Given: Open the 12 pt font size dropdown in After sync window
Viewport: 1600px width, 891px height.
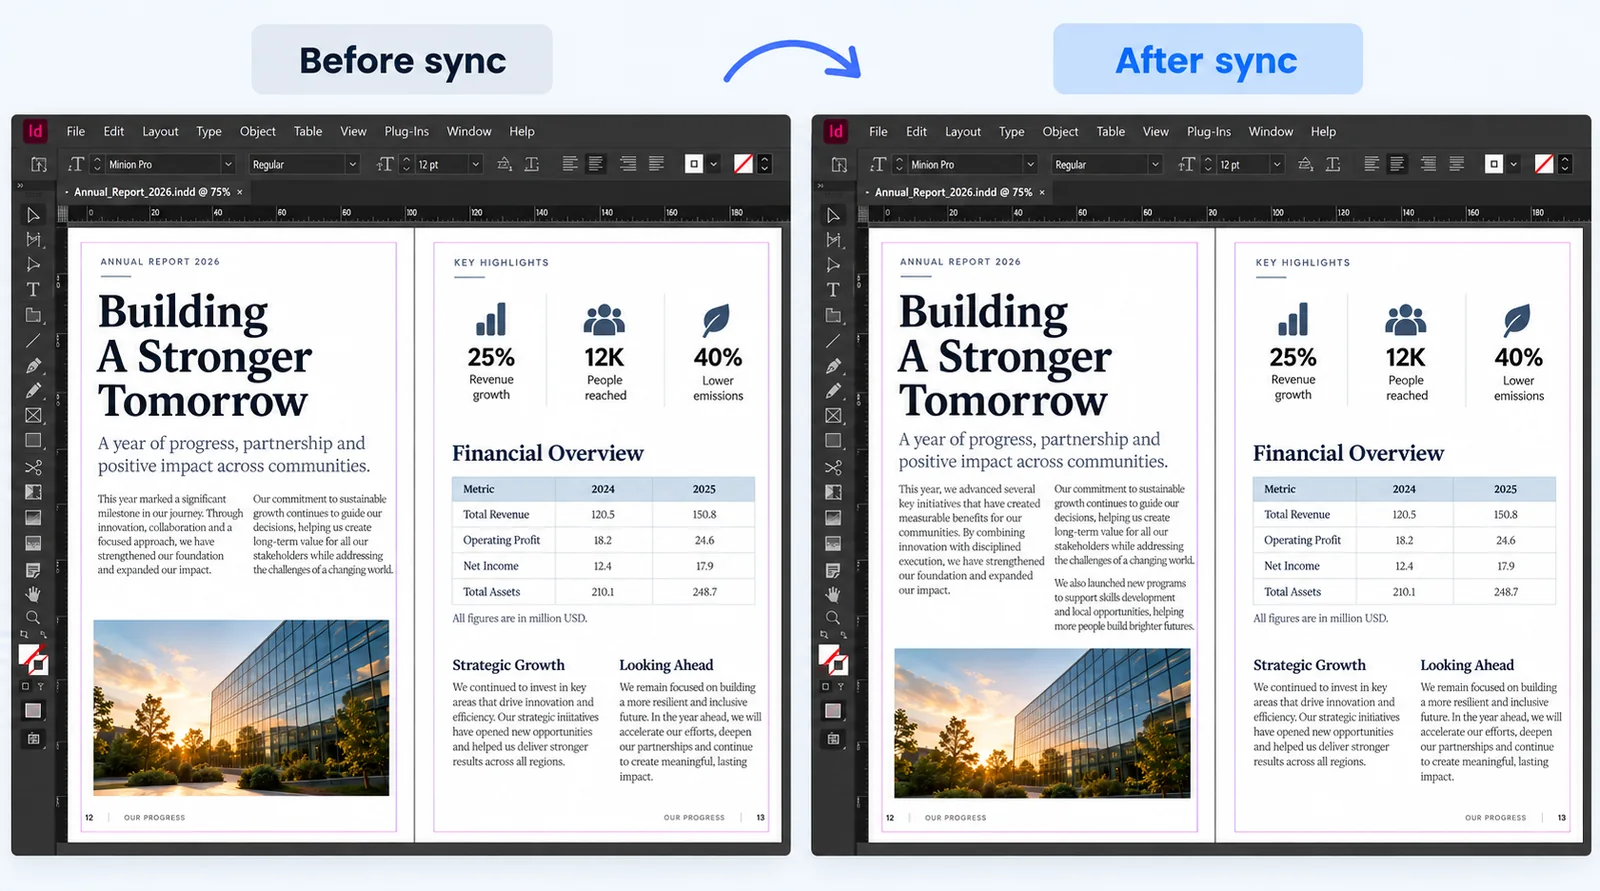Looking at the screenshot, I should pos(1251,164).
